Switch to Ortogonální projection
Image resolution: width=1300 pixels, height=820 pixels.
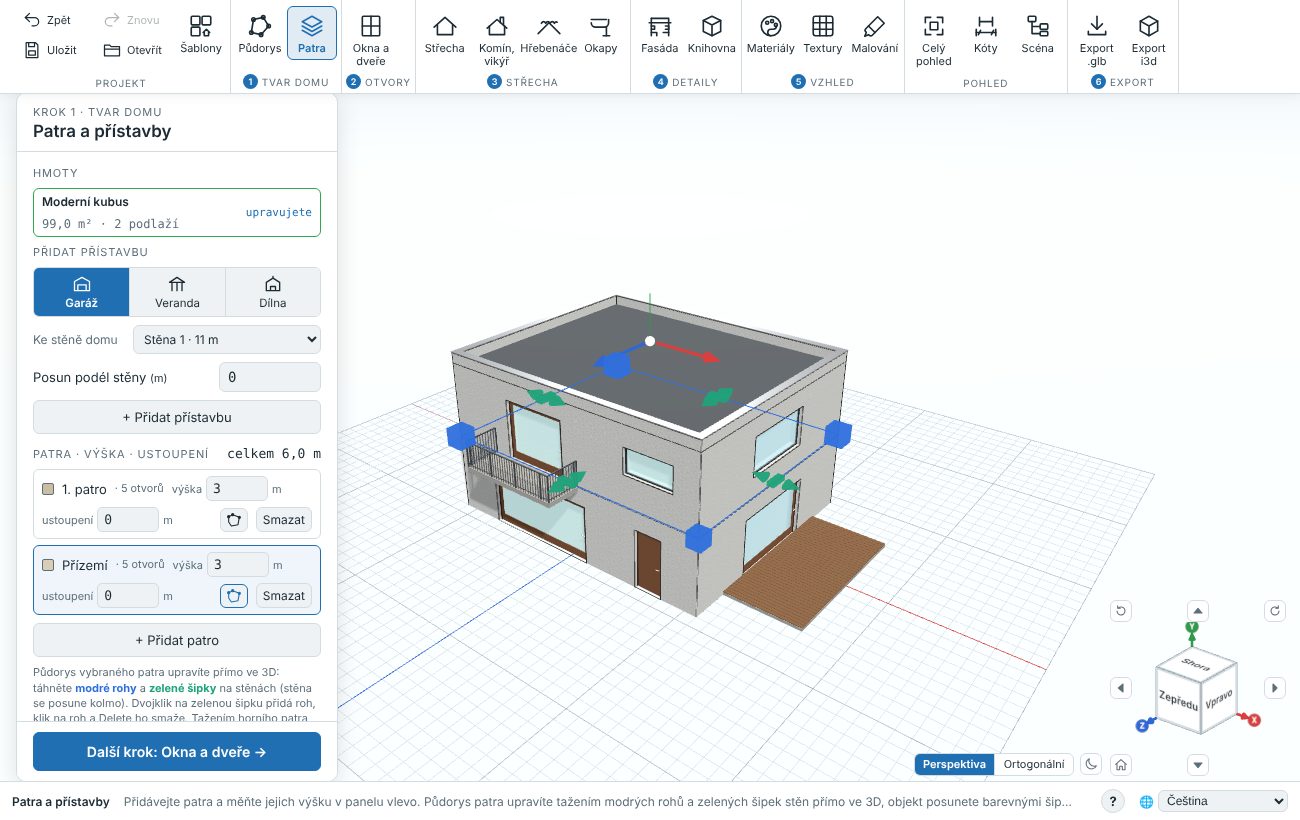(x=1033, y=764)
